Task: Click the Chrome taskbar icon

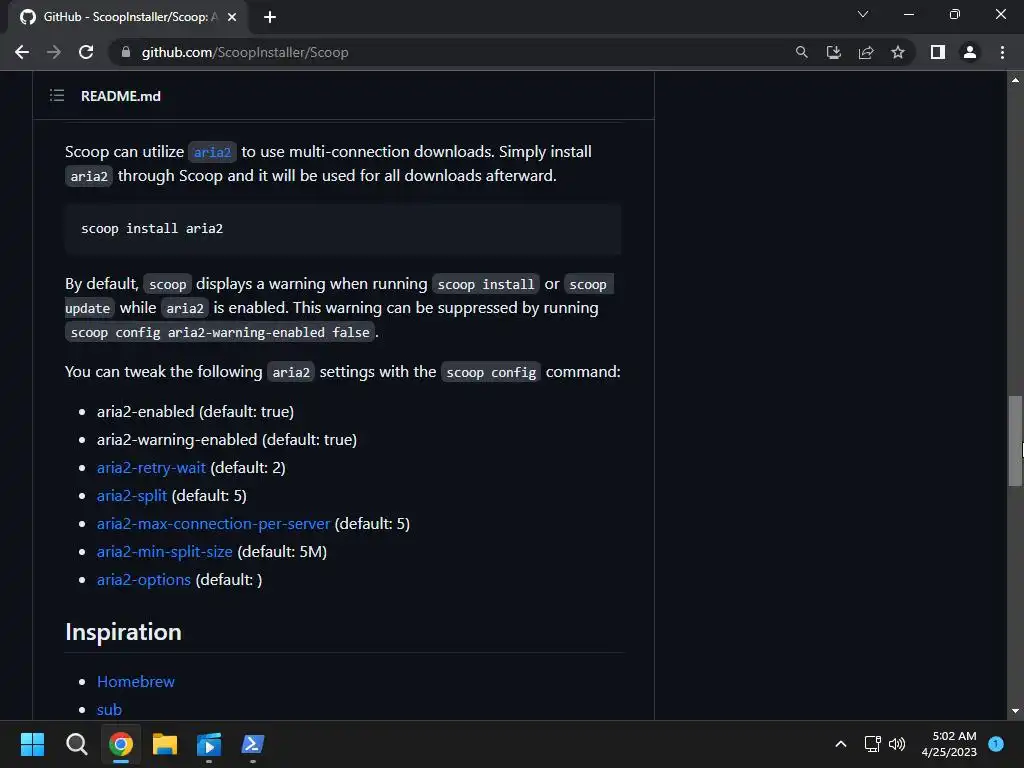Action: (x=121, y=744)
